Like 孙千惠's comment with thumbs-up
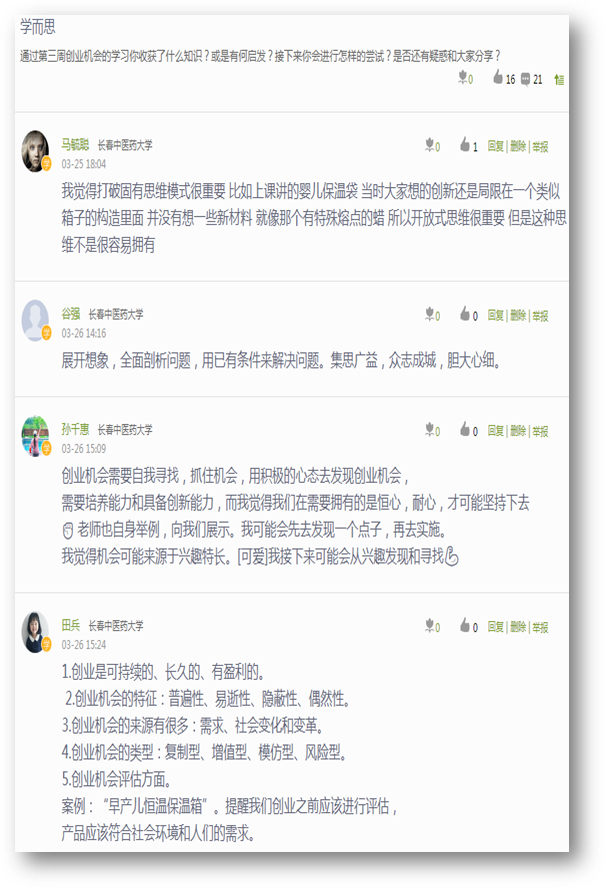Viewport: 605px width, 888px height. click(x=465, y=429)
